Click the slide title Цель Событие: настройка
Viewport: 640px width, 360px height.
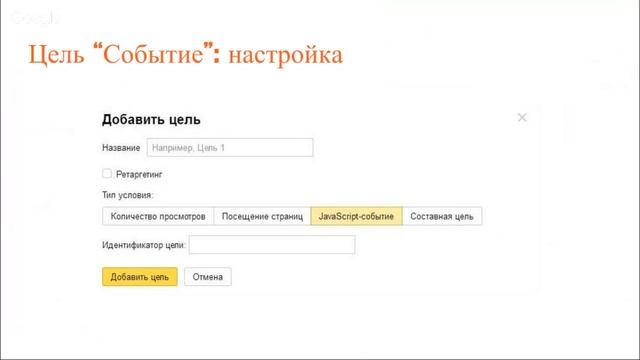[x=186, y=54]
